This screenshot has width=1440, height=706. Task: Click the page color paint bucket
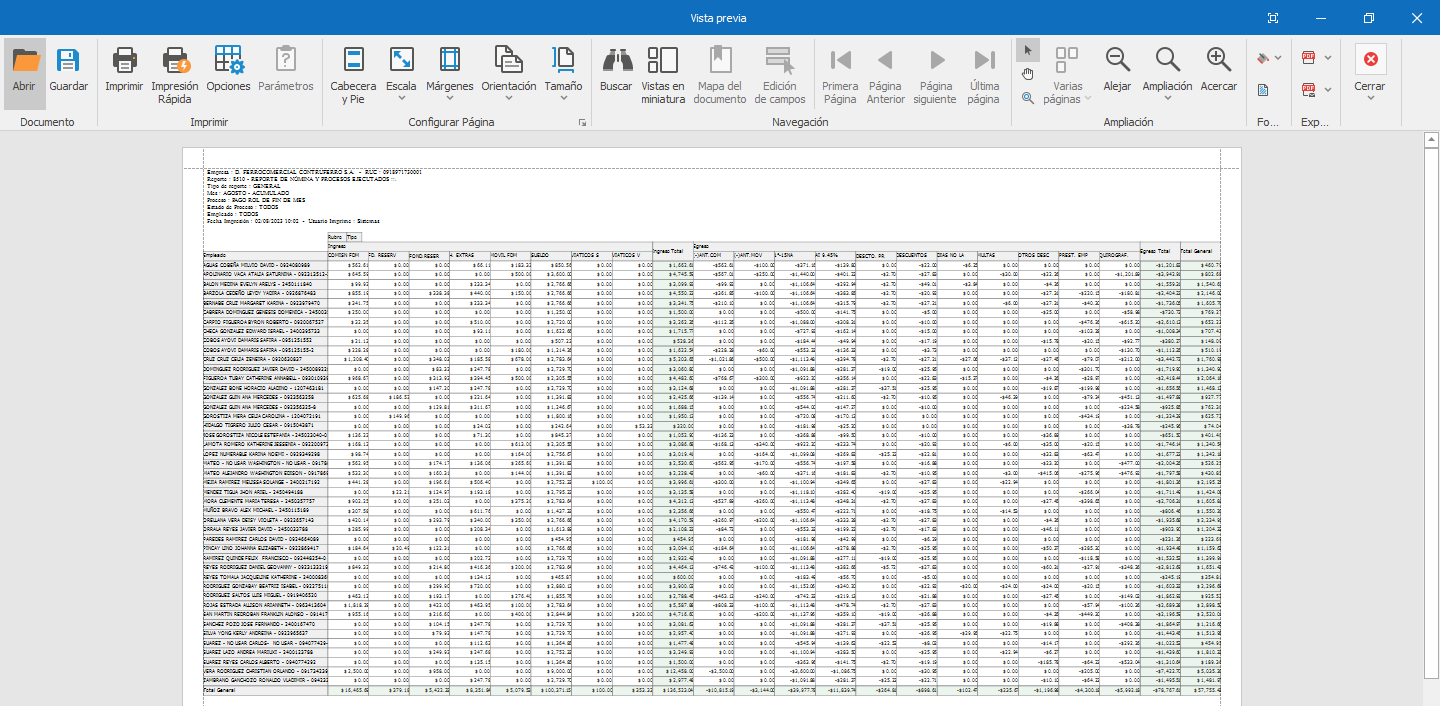click(1263, 58)
